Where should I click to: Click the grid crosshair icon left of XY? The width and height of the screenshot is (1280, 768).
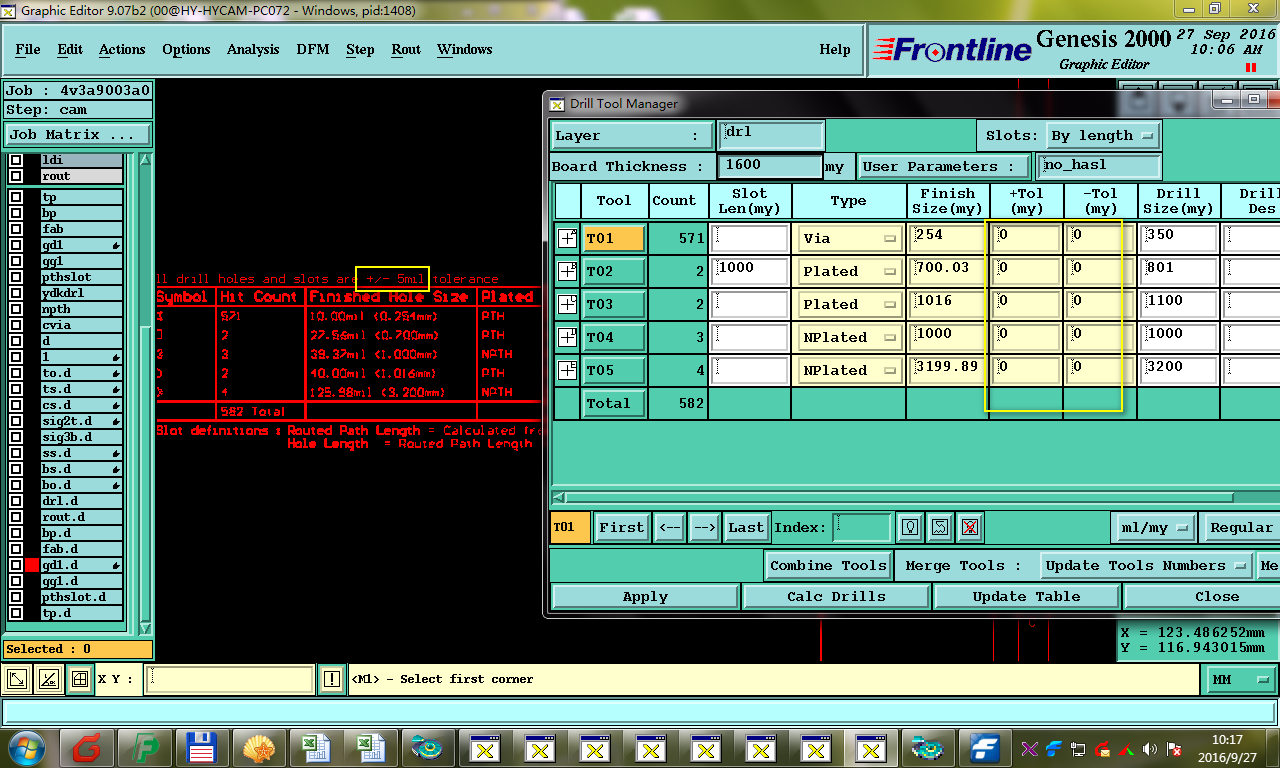pyautogui.click(x=79, y=679)
